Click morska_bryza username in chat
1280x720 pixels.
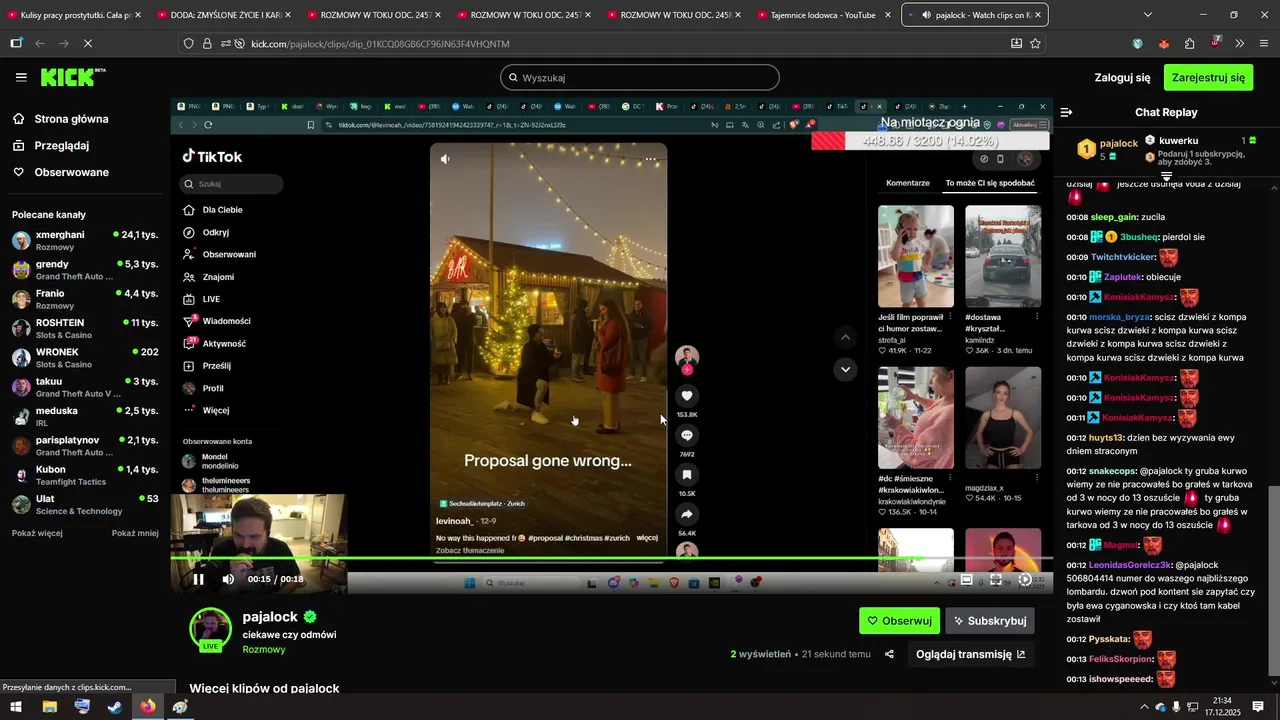click(x=1120, y=317)
